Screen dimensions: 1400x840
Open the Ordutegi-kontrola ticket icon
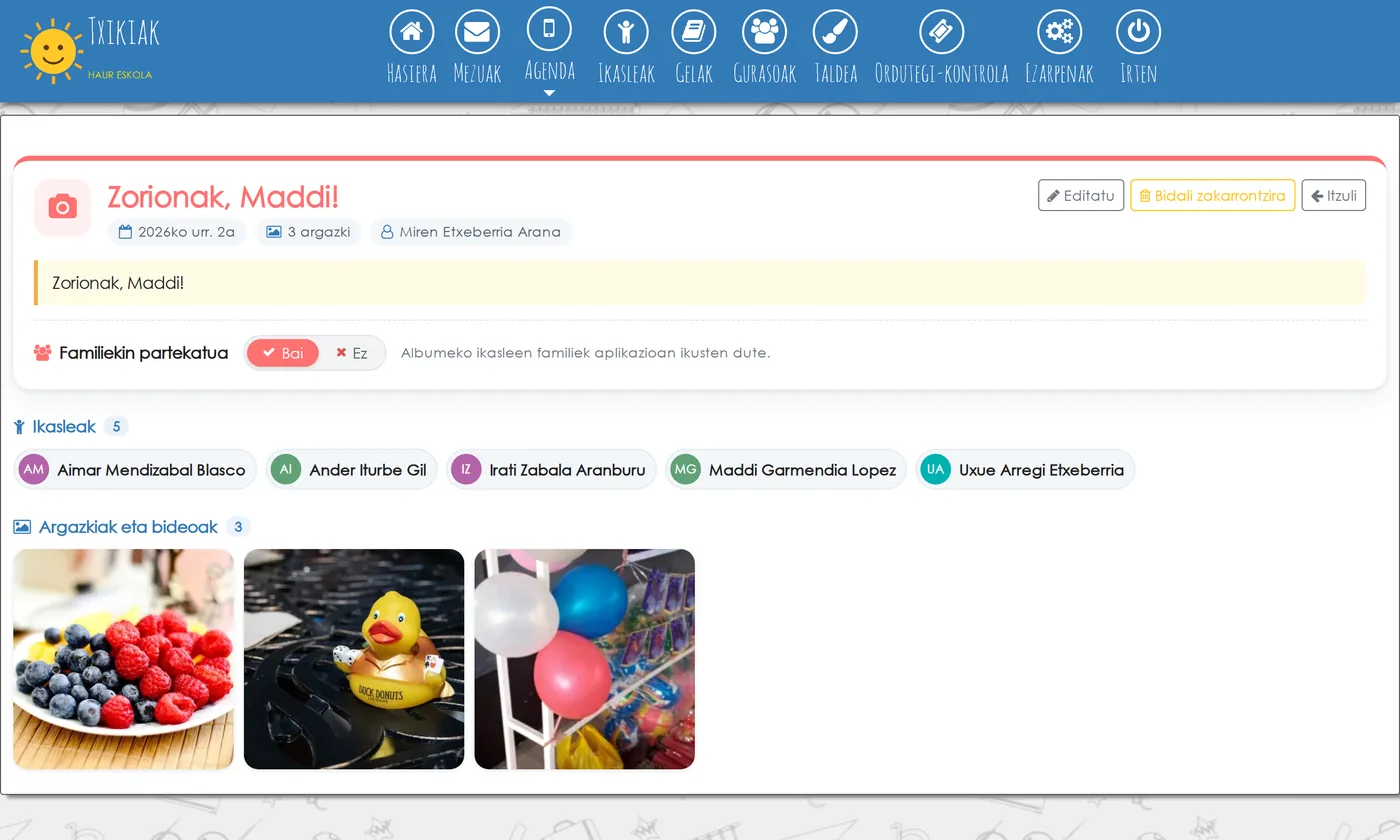941,32
